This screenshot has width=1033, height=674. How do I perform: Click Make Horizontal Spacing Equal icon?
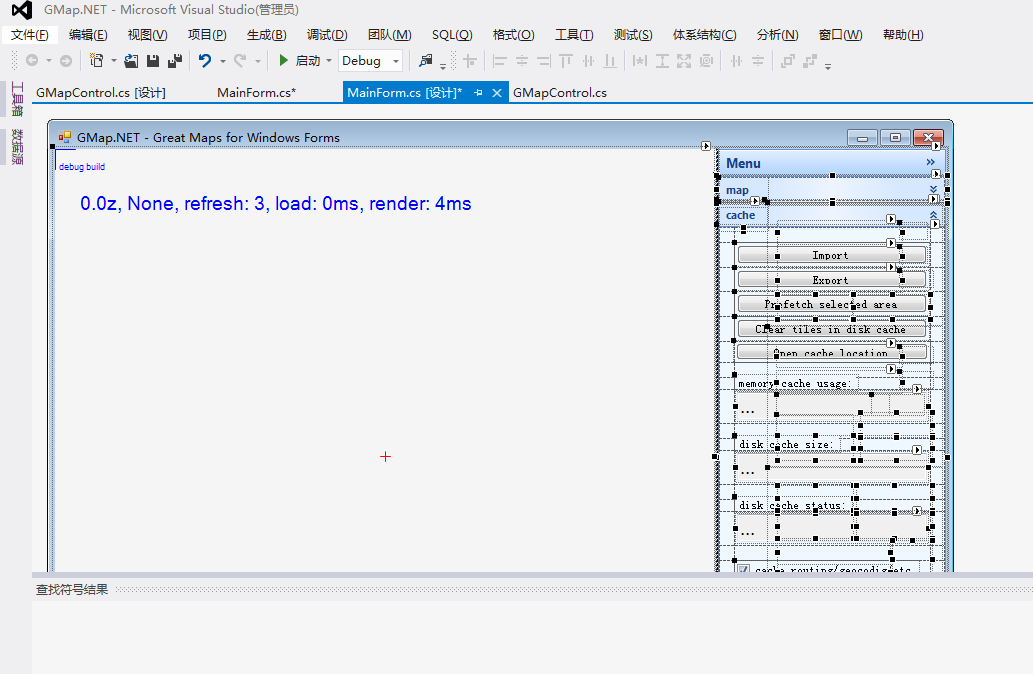[x=737, y=61]
